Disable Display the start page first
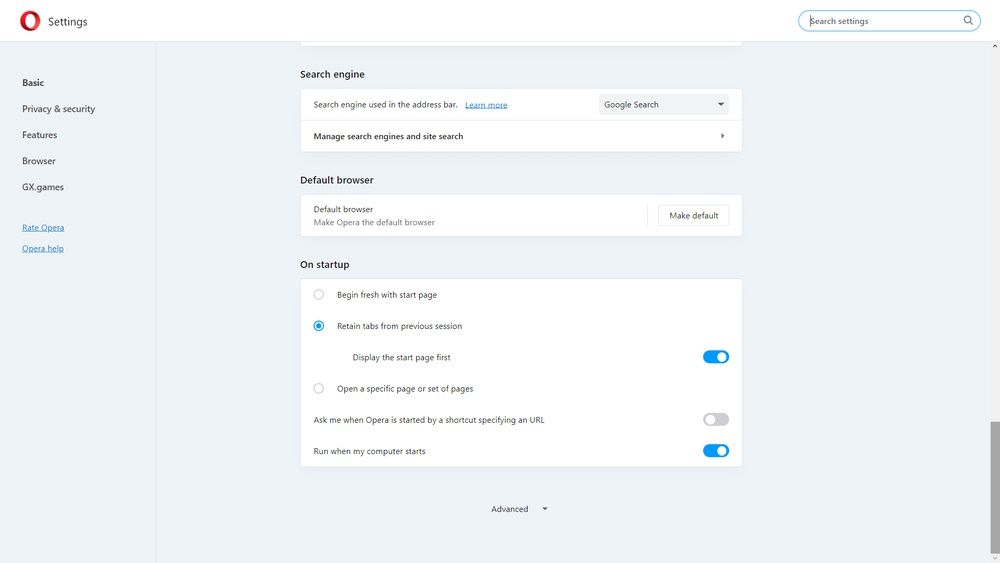Image resolution: width=1000 pixels, height=563 pixels. coord(715,357)
